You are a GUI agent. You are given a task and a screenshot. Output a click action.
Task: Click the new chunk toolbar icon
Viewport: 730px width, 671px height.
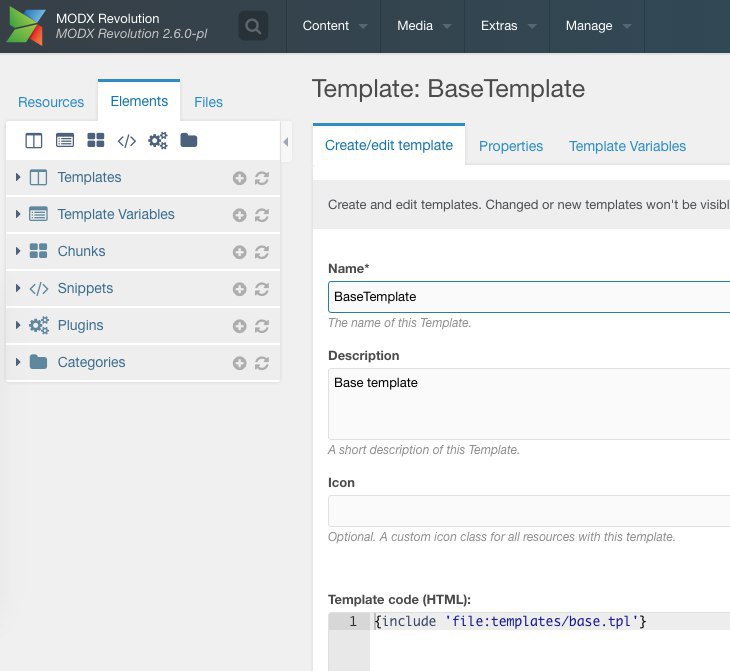click(96, 140)
